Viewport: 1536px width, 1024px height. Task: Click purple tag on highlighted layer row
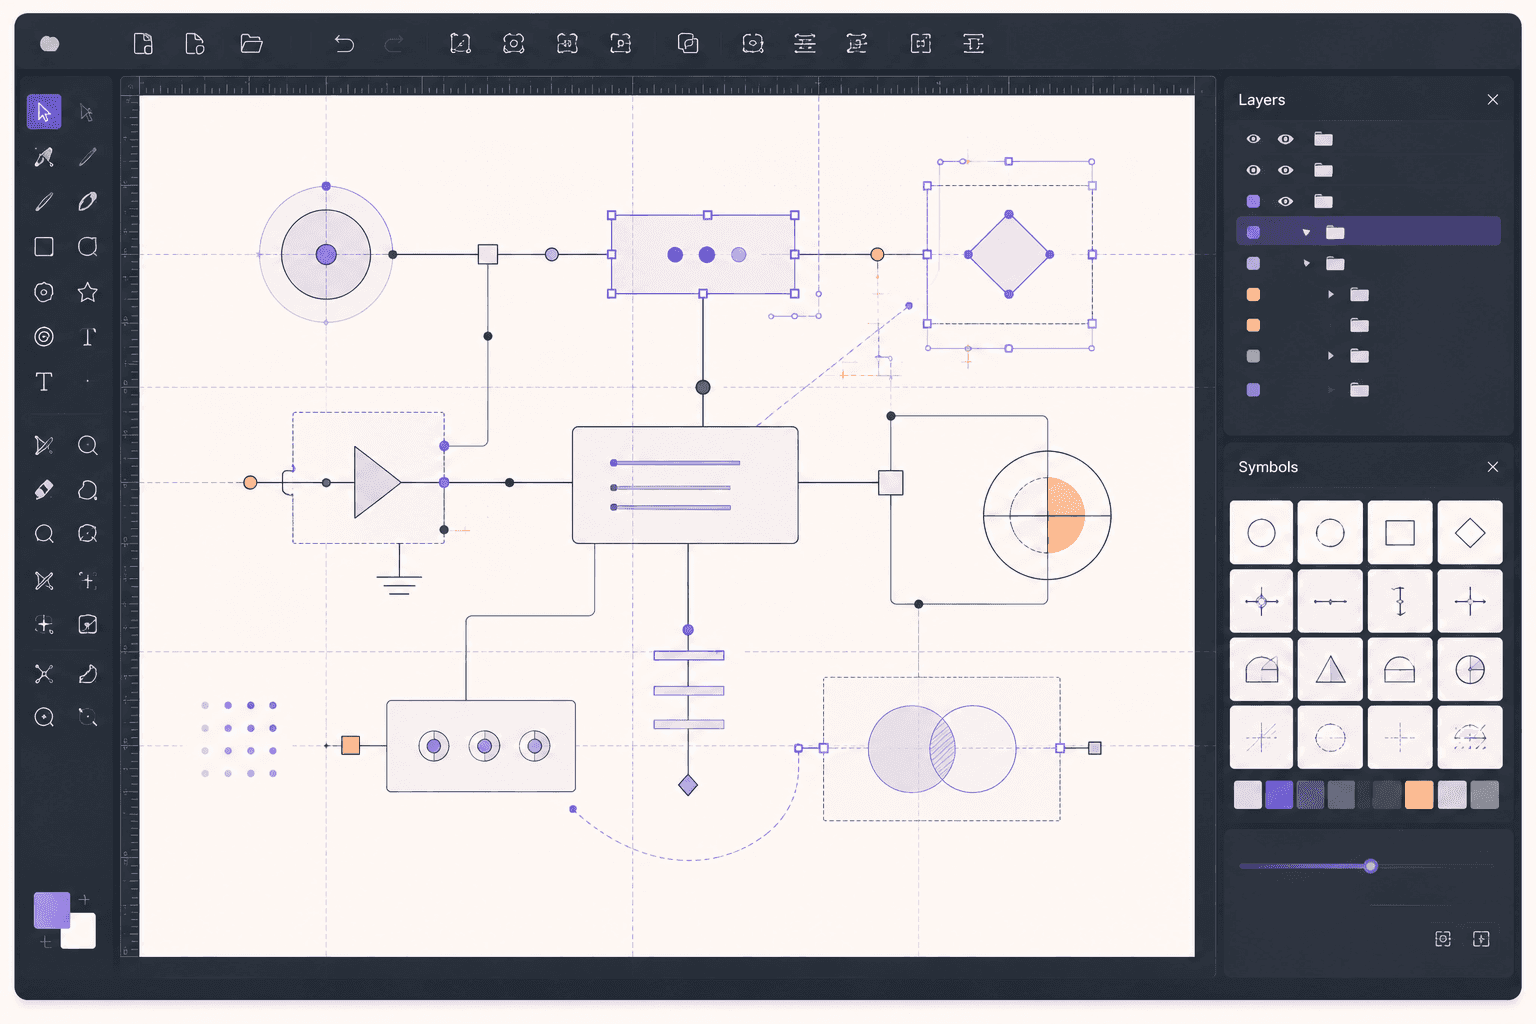click(1253, 232)
